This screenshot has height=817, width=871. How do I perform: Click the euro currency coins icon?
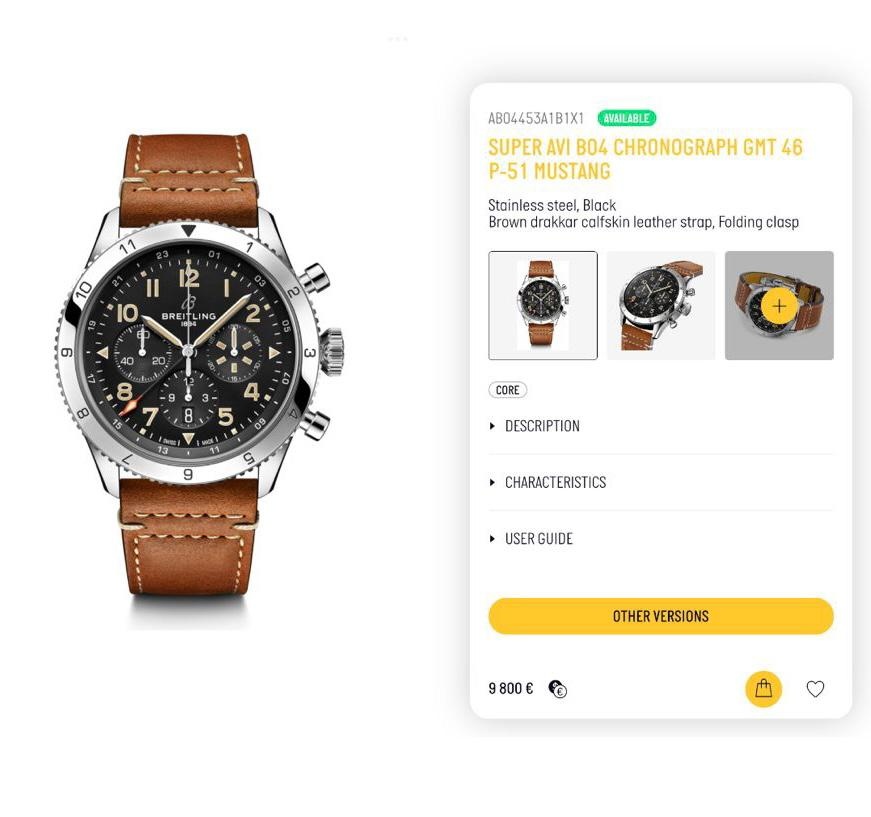[558, 689]
